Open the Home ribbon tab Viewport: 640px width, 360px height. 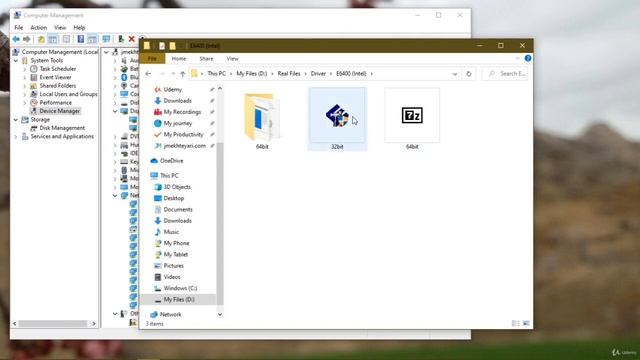tap(179, 59)
